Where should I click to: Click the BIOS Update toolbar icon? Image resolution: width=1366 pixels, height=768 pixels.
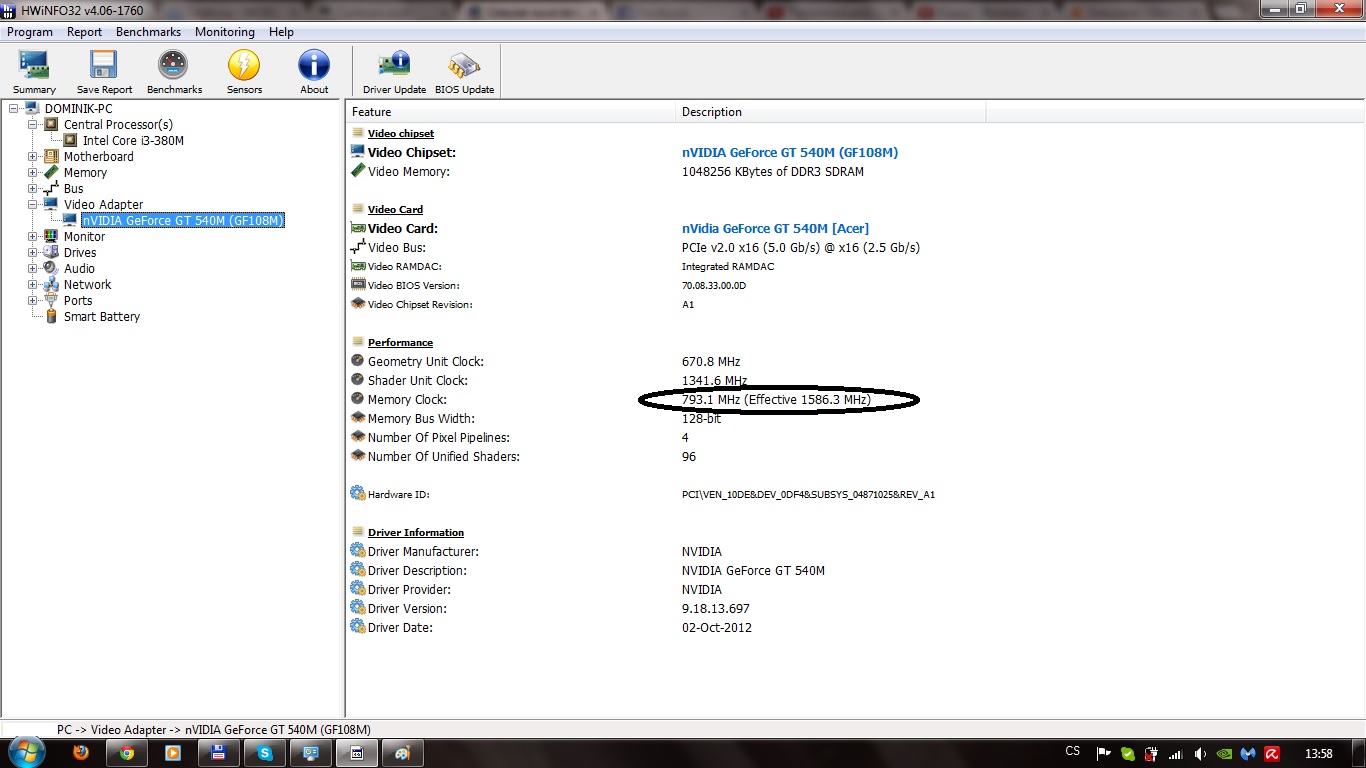click(x=464, y=72)
